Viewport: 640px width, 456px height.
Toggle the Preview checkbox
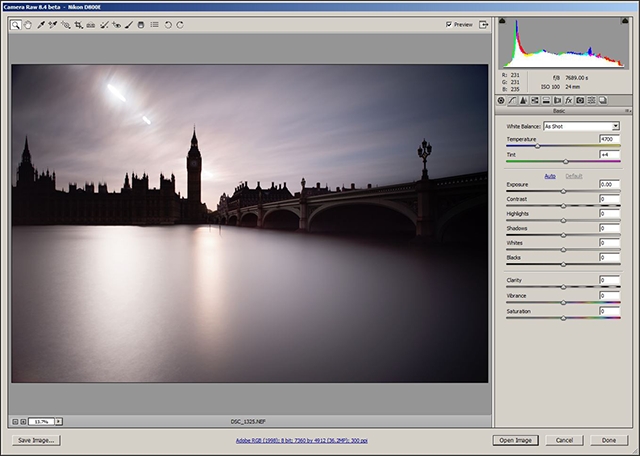(x=449, y=24)
